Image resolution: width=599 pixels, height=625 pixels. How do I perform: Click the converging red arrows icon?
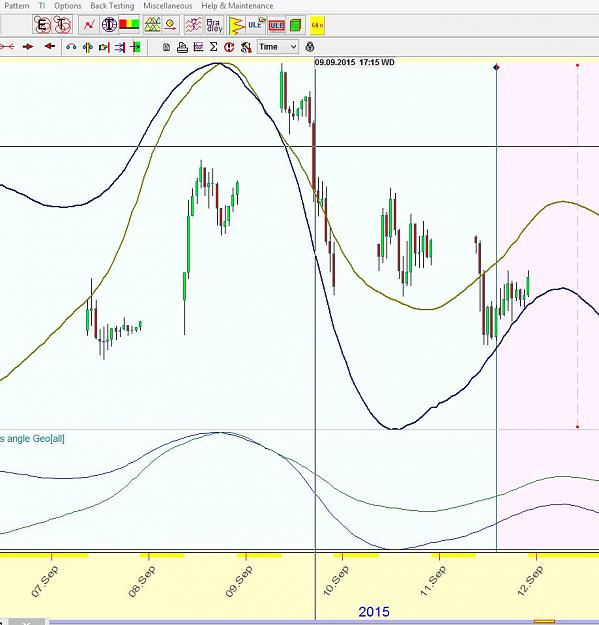pyautogui.click(x=7, y=47)
